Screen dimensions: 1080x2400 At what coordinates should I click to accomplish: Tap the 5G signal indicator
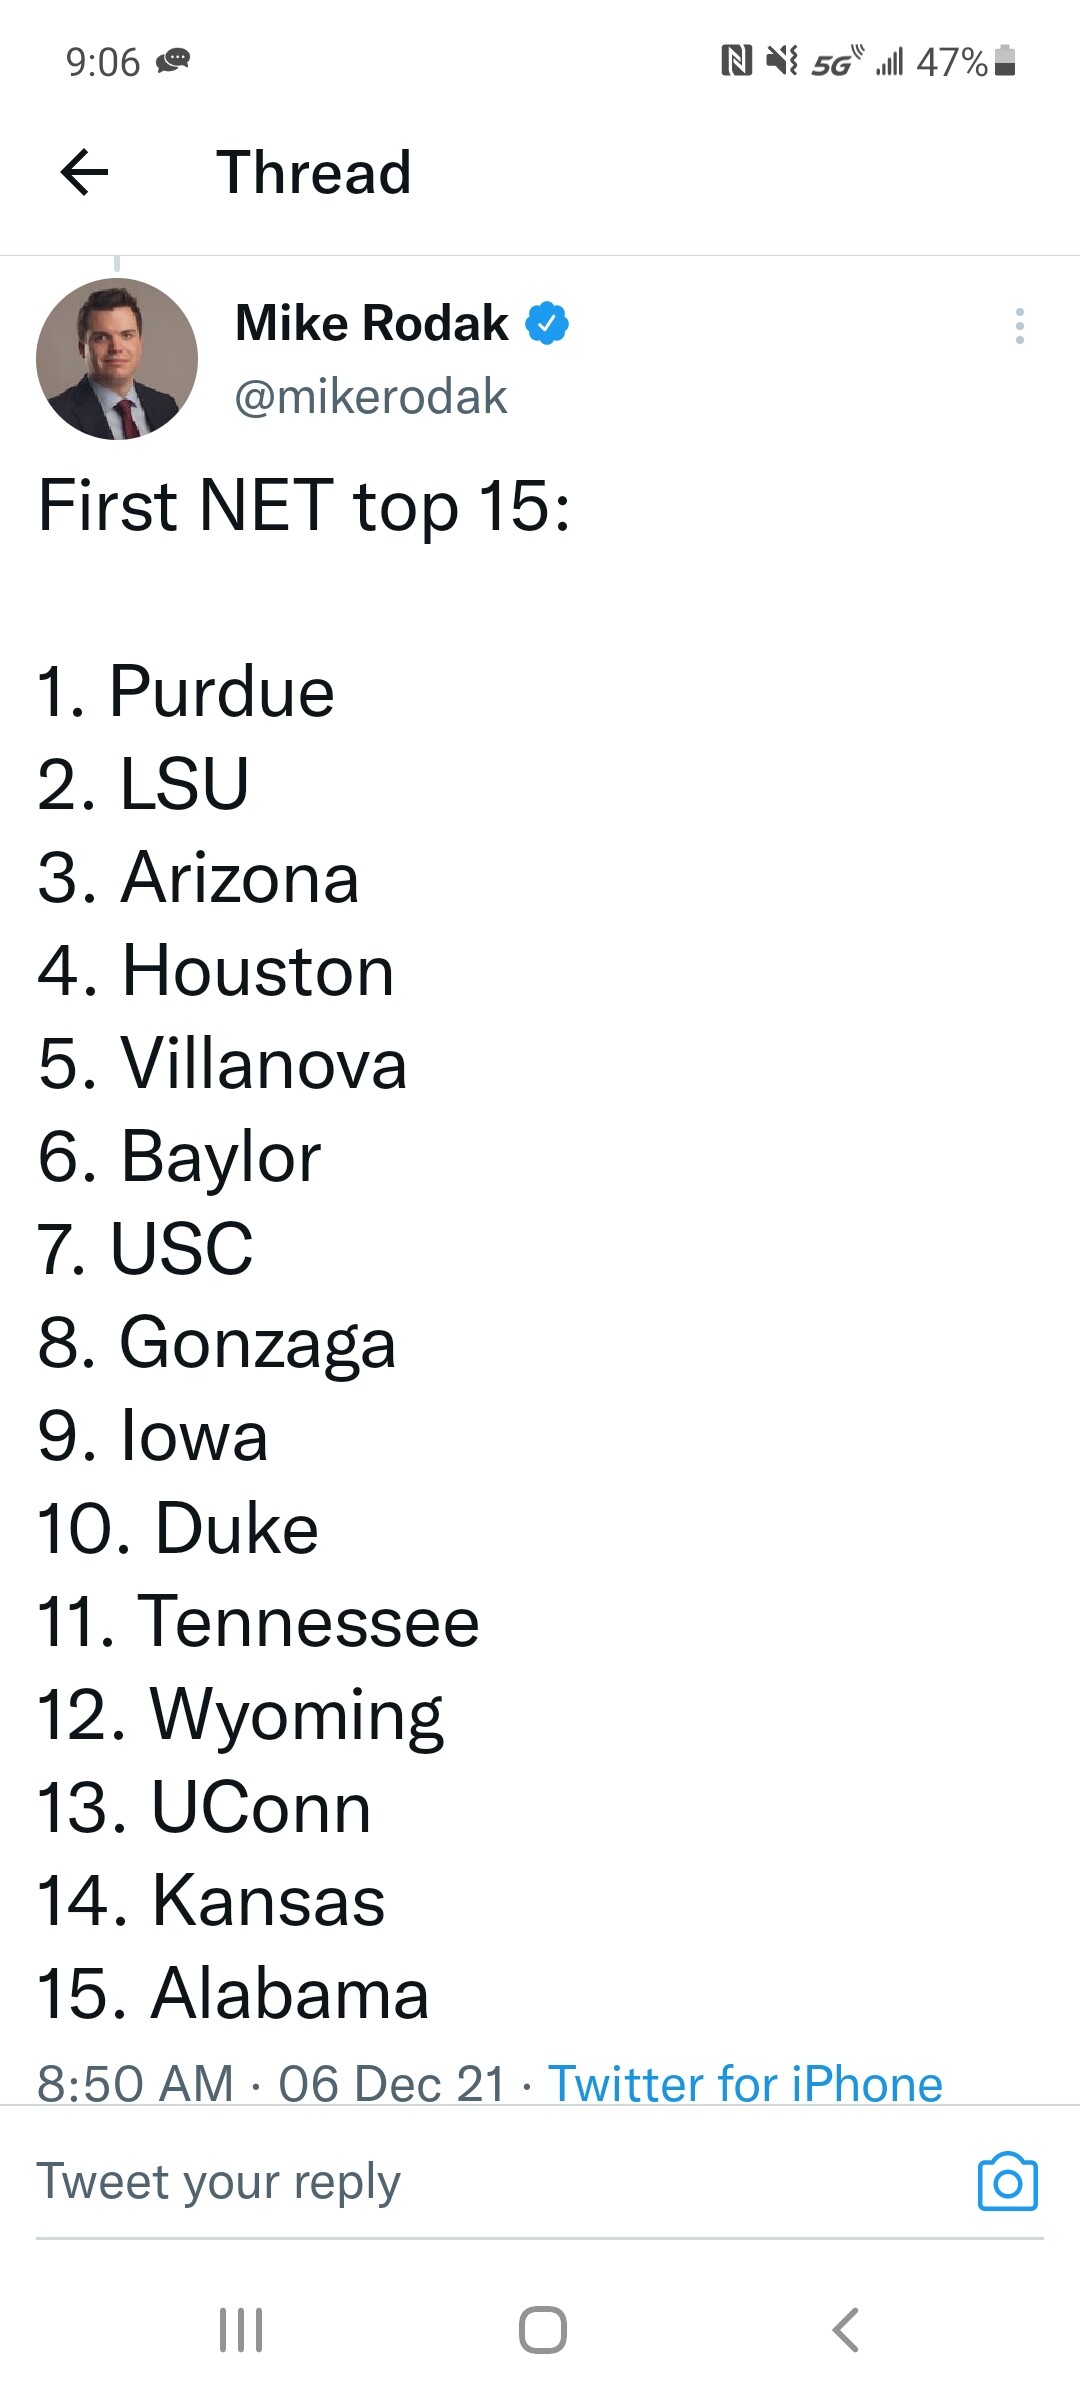837,61
